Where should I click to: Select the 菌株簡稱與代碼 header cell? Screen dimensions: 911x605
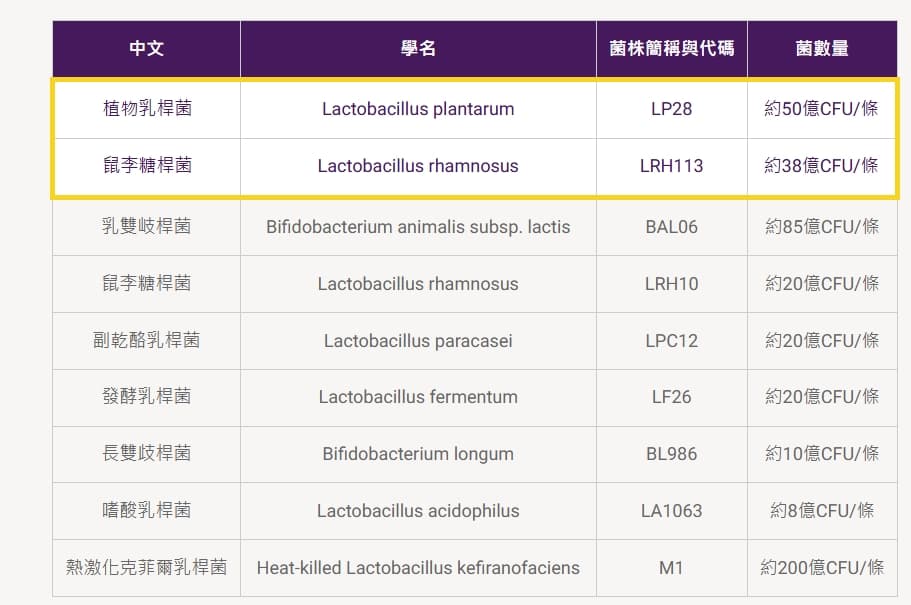(x=672, y=48)
